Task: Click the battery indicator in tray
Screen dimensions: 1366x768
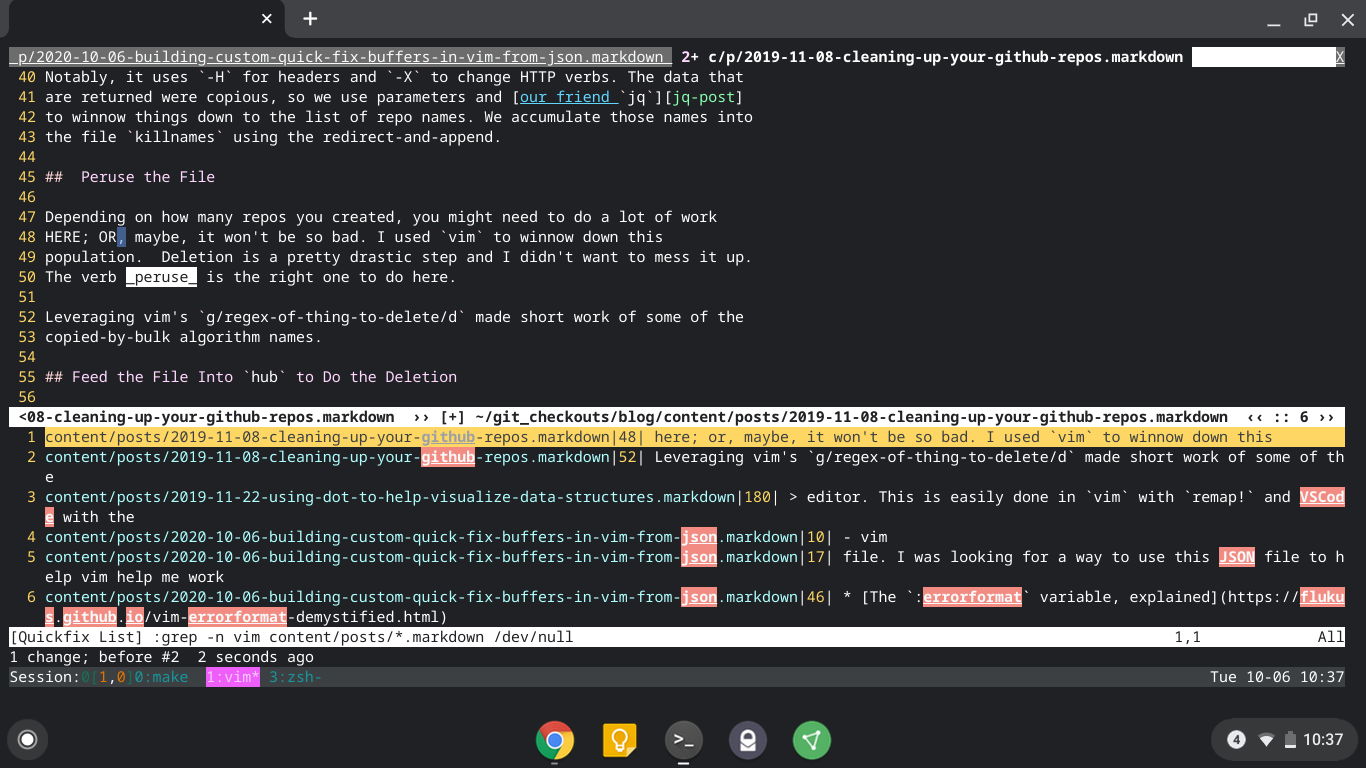Action: 1290,740
